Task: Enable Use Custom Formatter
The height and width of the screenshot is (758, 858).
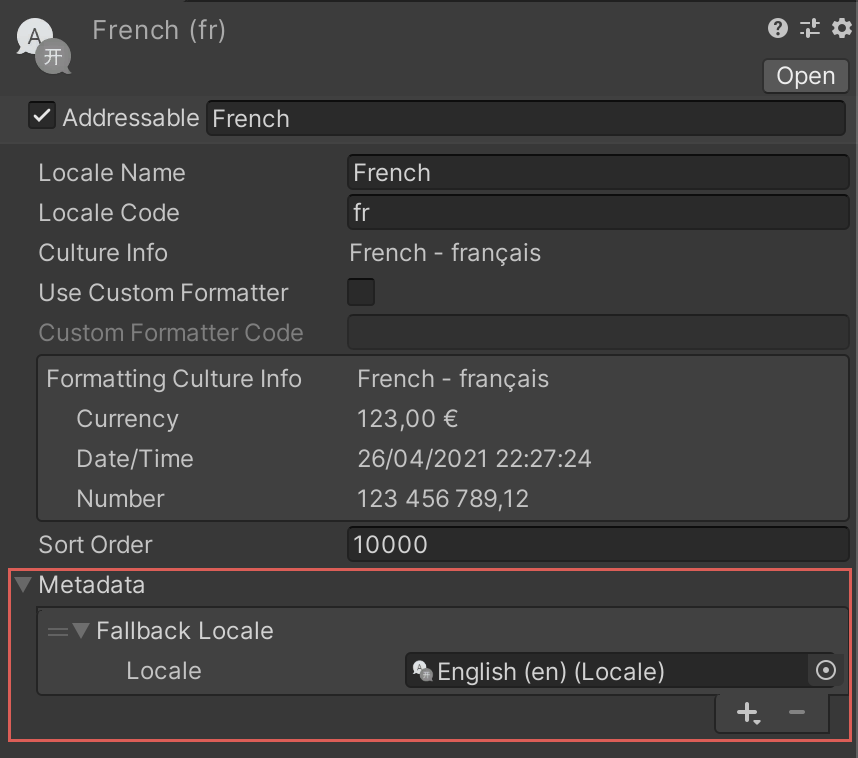Action: 359,292
